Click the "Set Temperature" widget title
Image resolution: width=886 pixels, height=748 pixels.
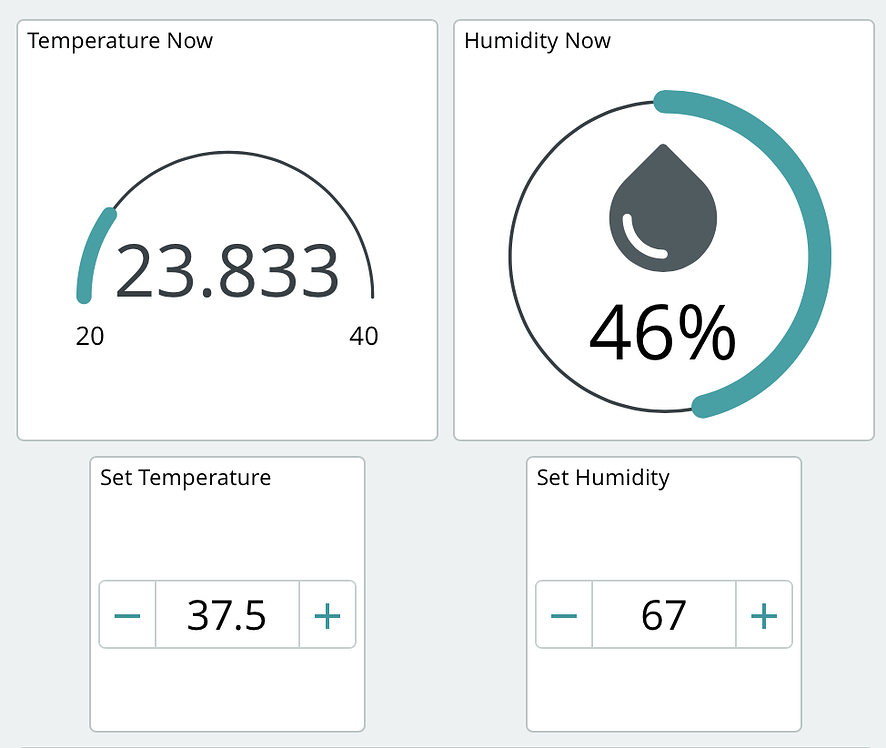[x=185, y=477]
